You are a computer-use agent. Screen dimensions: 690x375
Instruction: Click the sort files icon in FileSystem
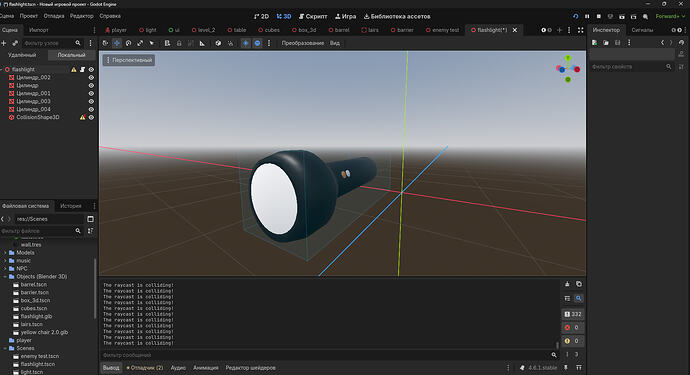coord(90,231)
